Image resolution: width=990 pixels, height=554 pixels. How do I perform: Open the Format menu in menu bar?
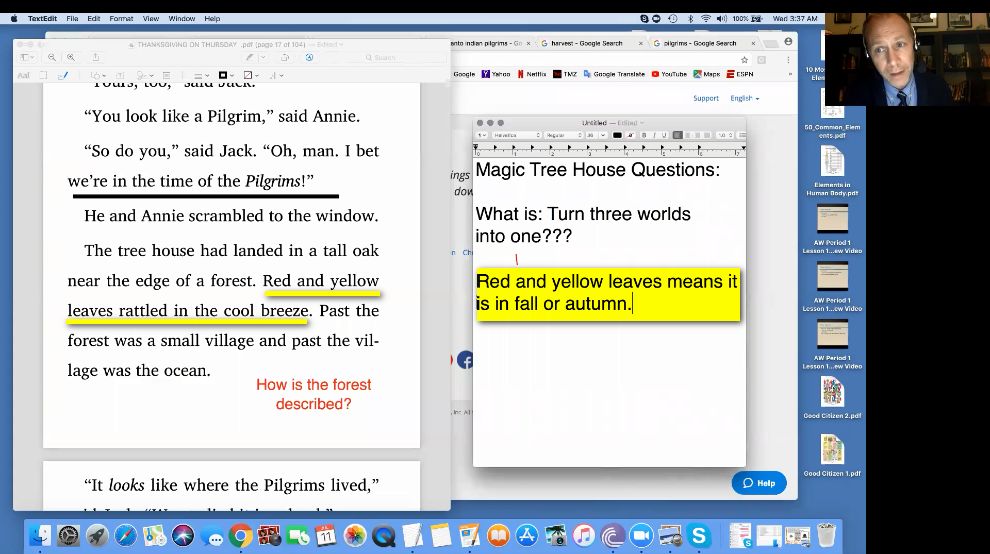pos(121,19)
